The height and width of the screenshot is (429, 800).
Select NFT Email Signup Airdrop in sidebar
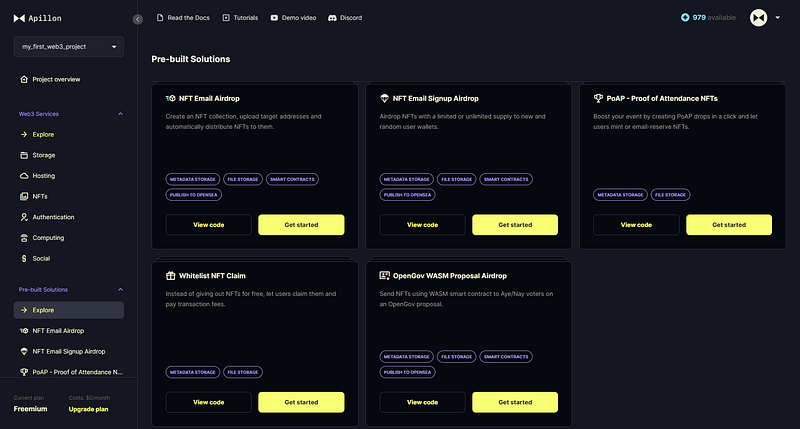69,351
